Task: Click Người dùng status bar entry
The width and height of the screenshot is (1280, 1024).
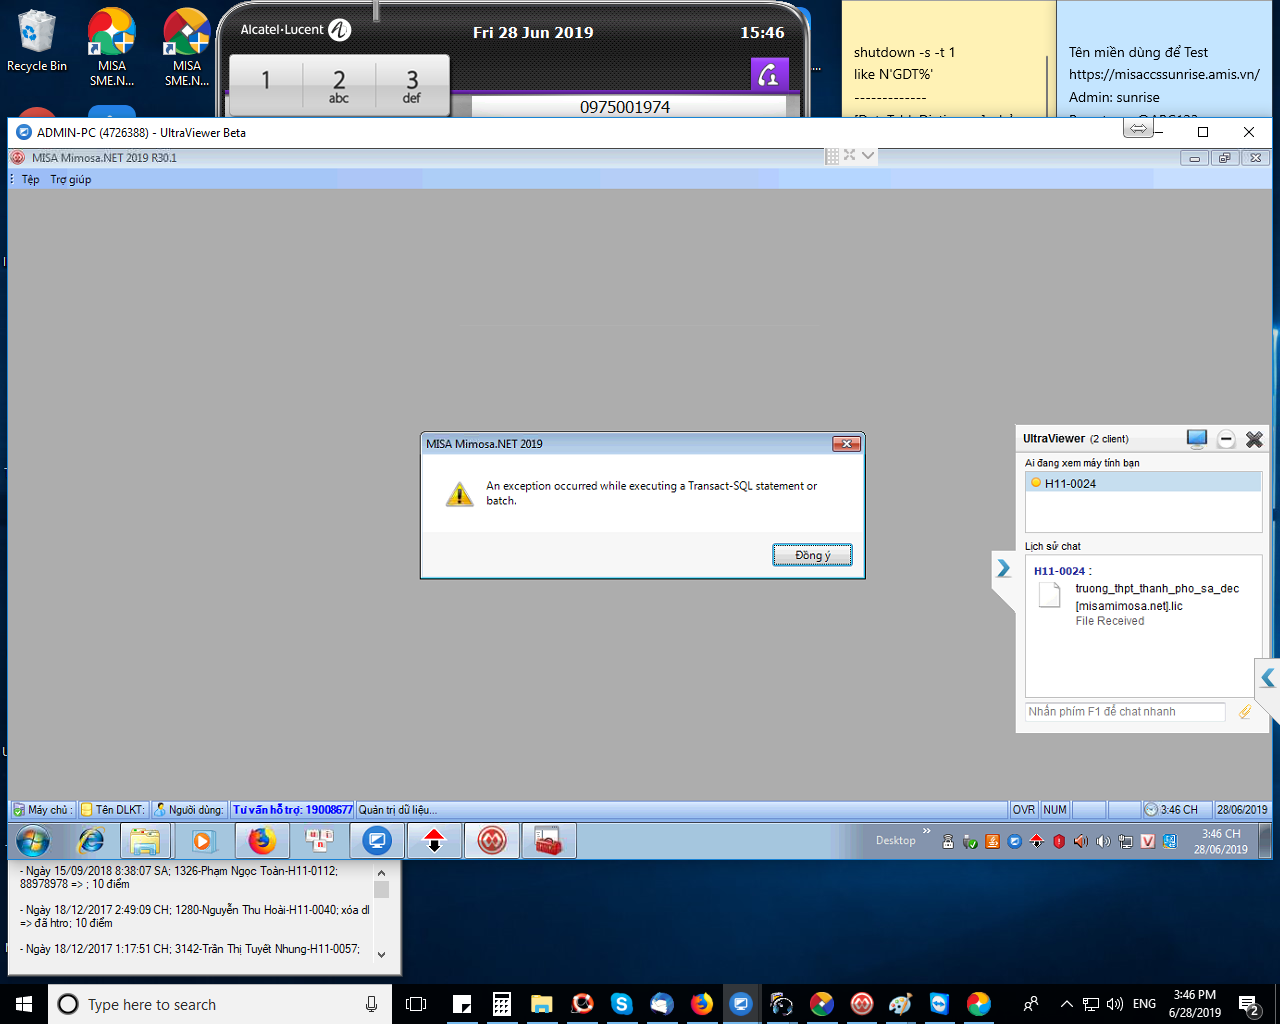Action: (x=189, y=810)
